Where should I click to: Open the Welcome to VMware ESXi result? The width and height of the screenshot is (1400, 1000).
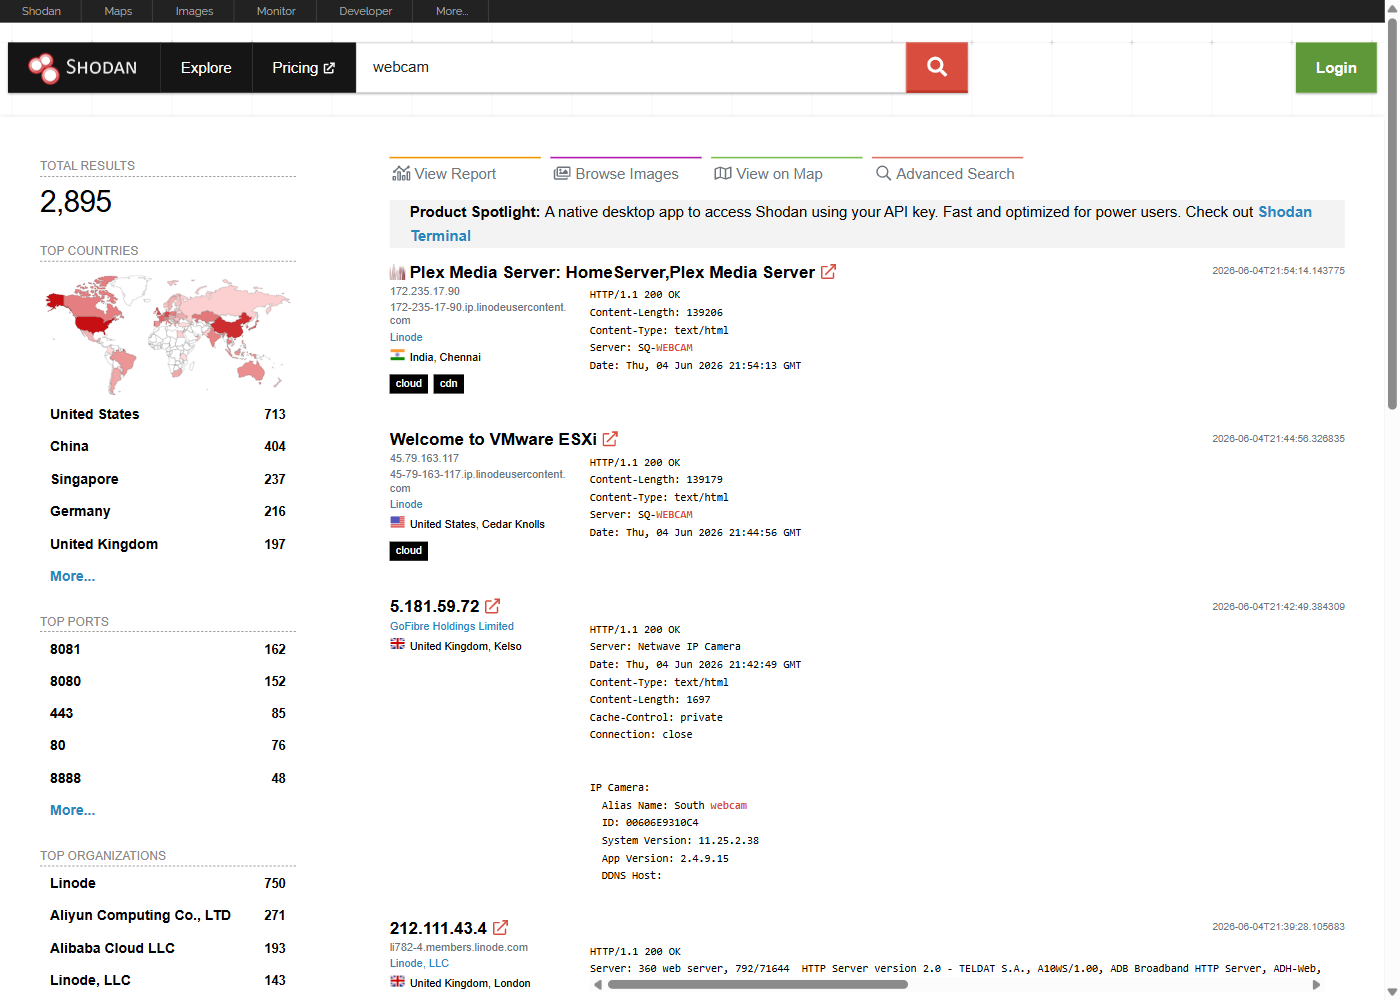point(493,439)
